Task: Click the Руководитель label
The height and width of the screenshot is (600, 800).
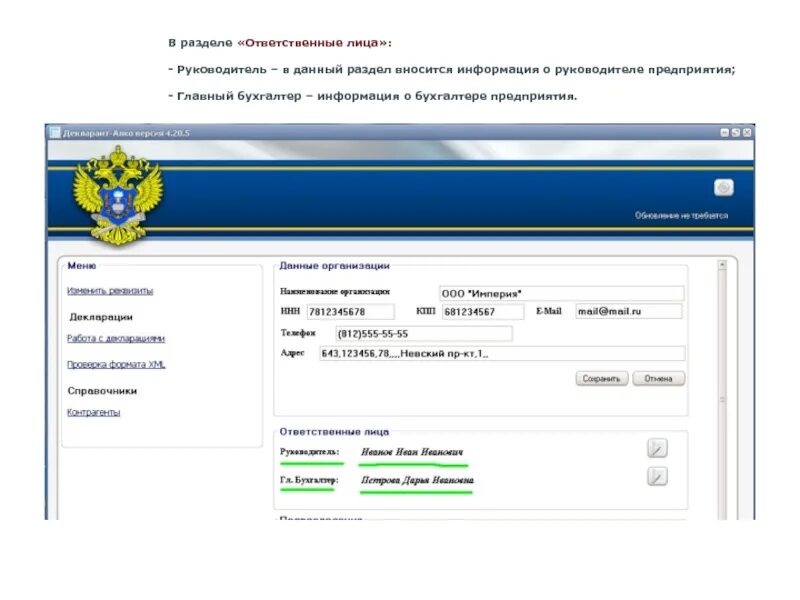Action: pyautogui.click(x=310, y=452)
